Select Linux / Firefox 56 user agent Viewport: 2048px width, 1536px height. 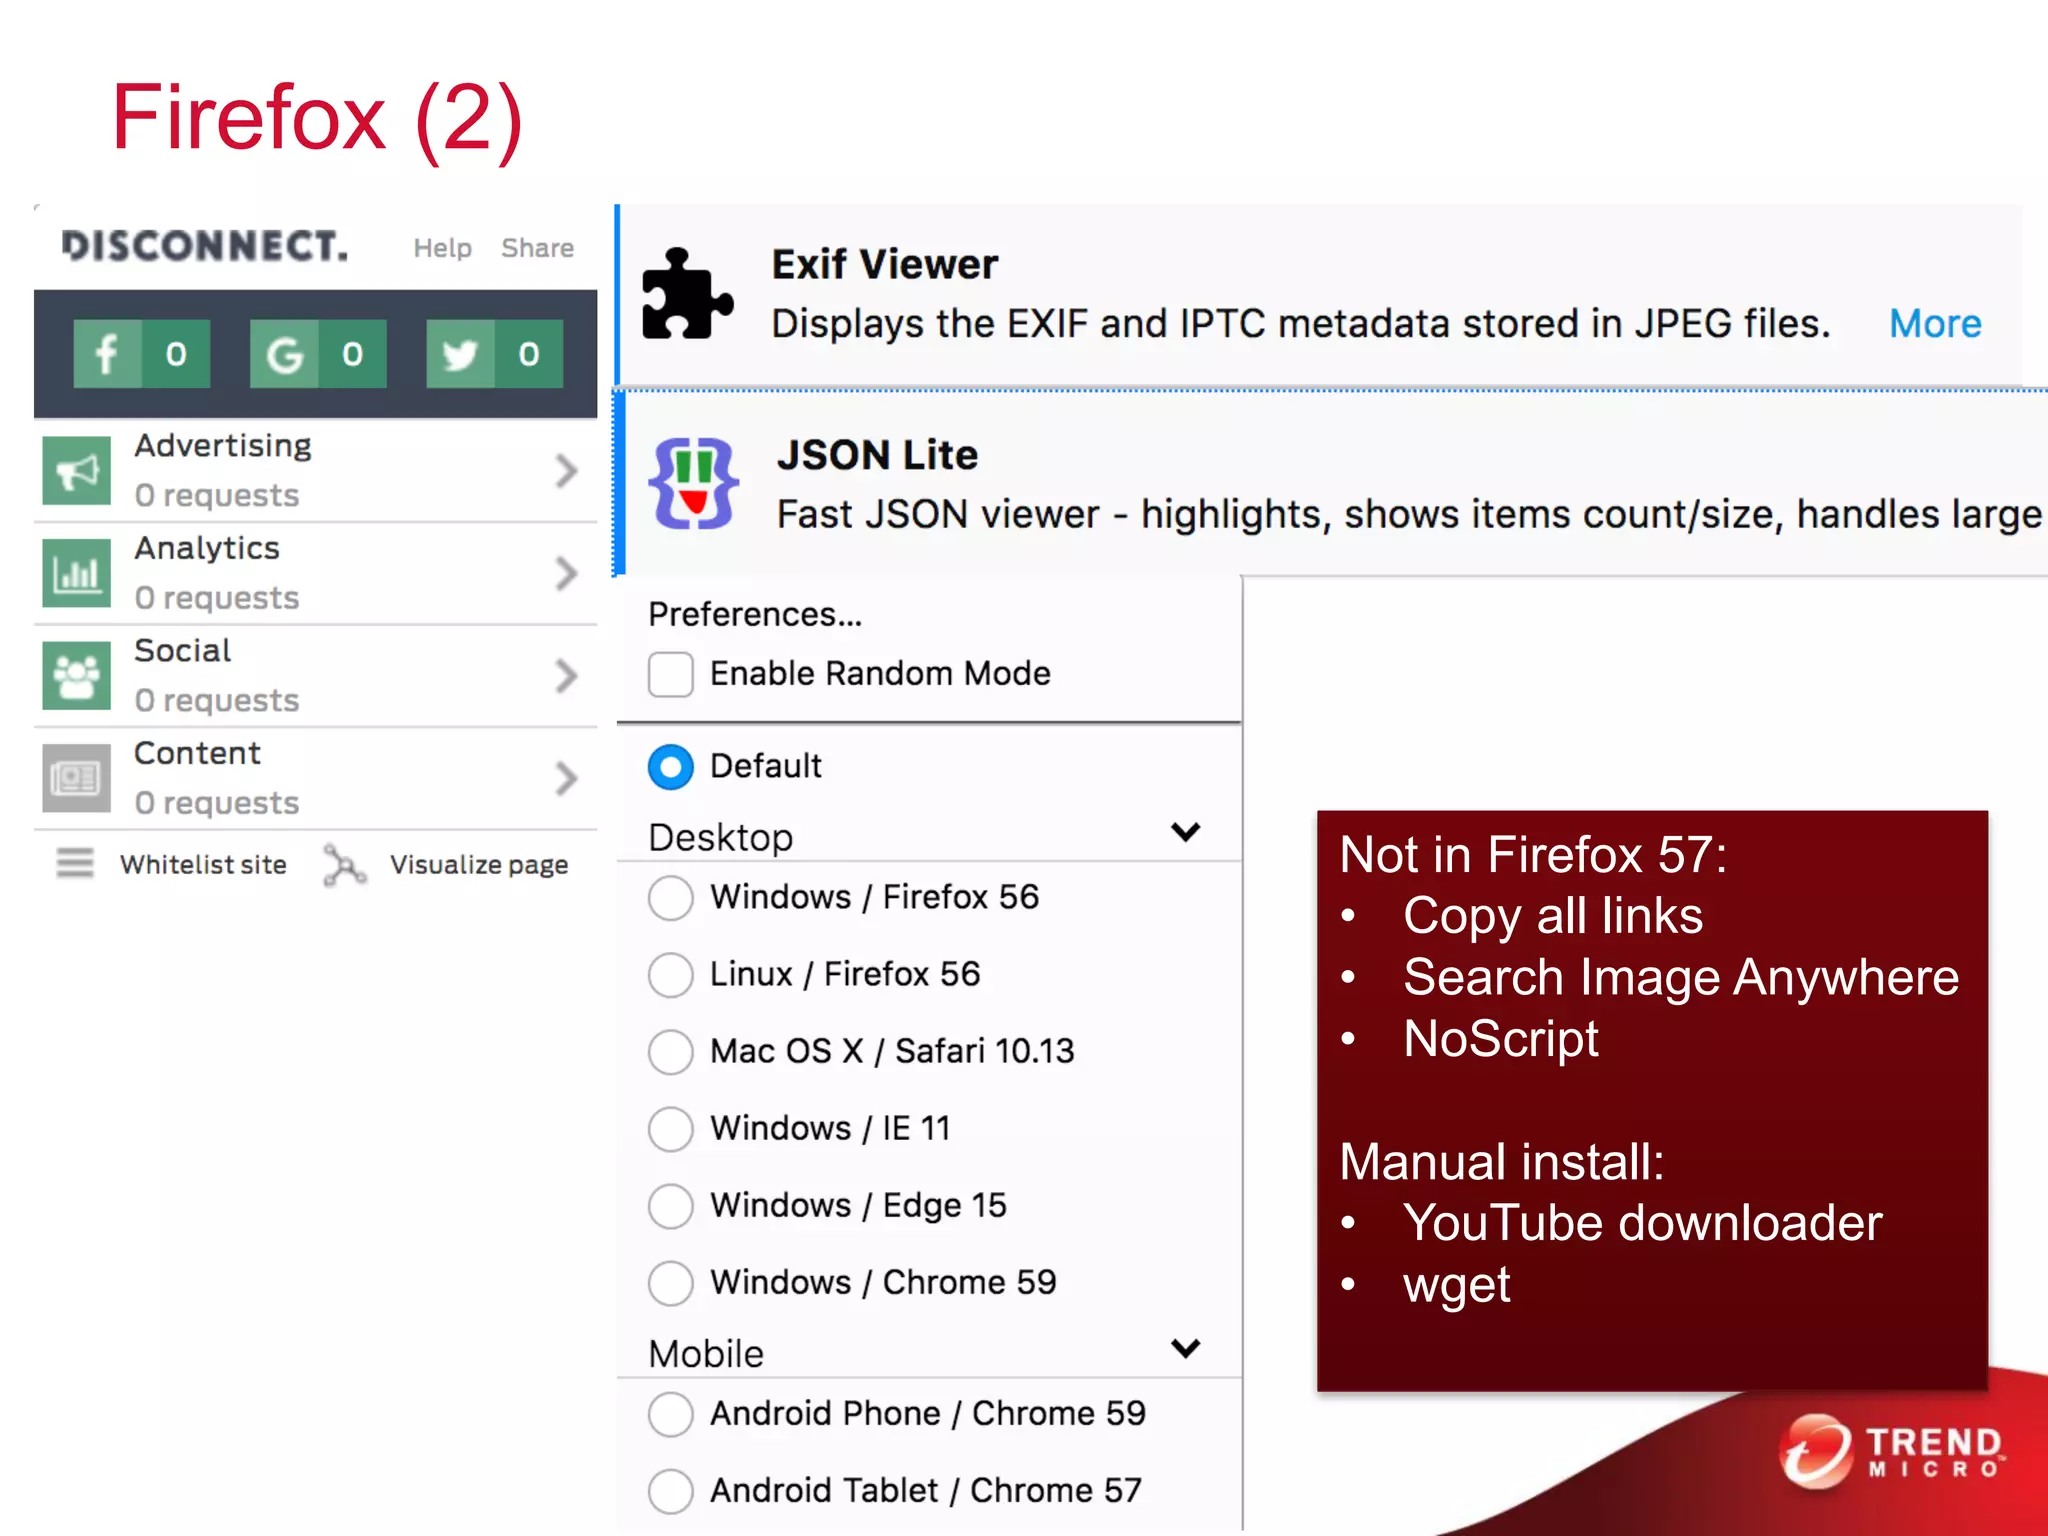pyautogui.click(x=671, y=975)
